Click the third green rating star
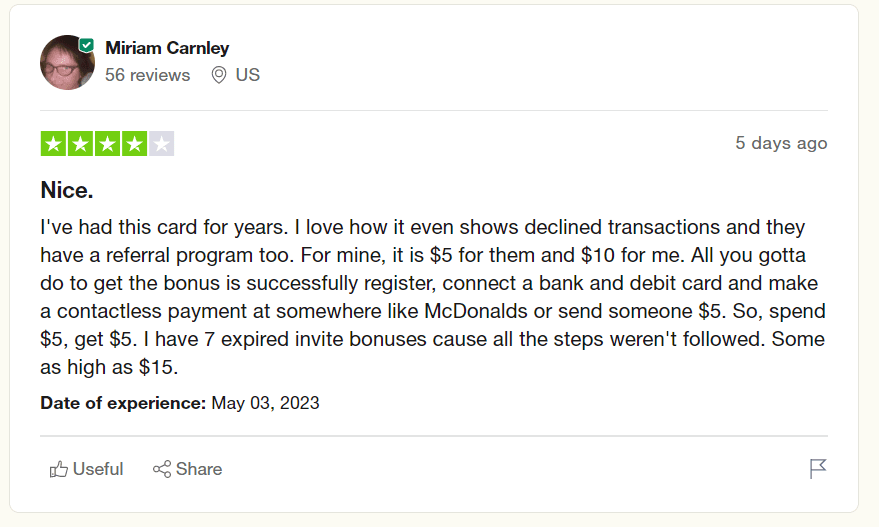Screen dimensions: 879x527 coord(107,144)
